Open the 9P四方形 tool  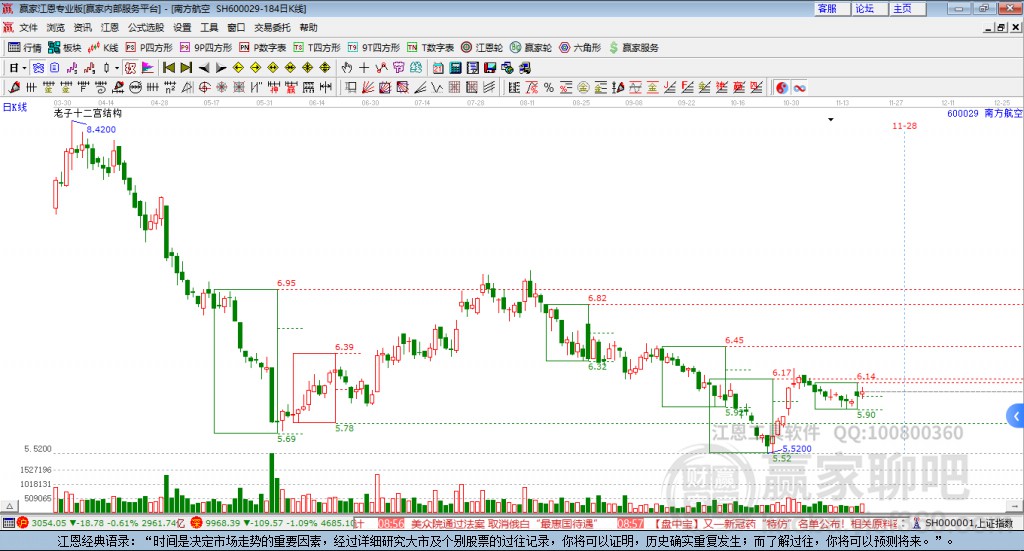click(206, 48)
